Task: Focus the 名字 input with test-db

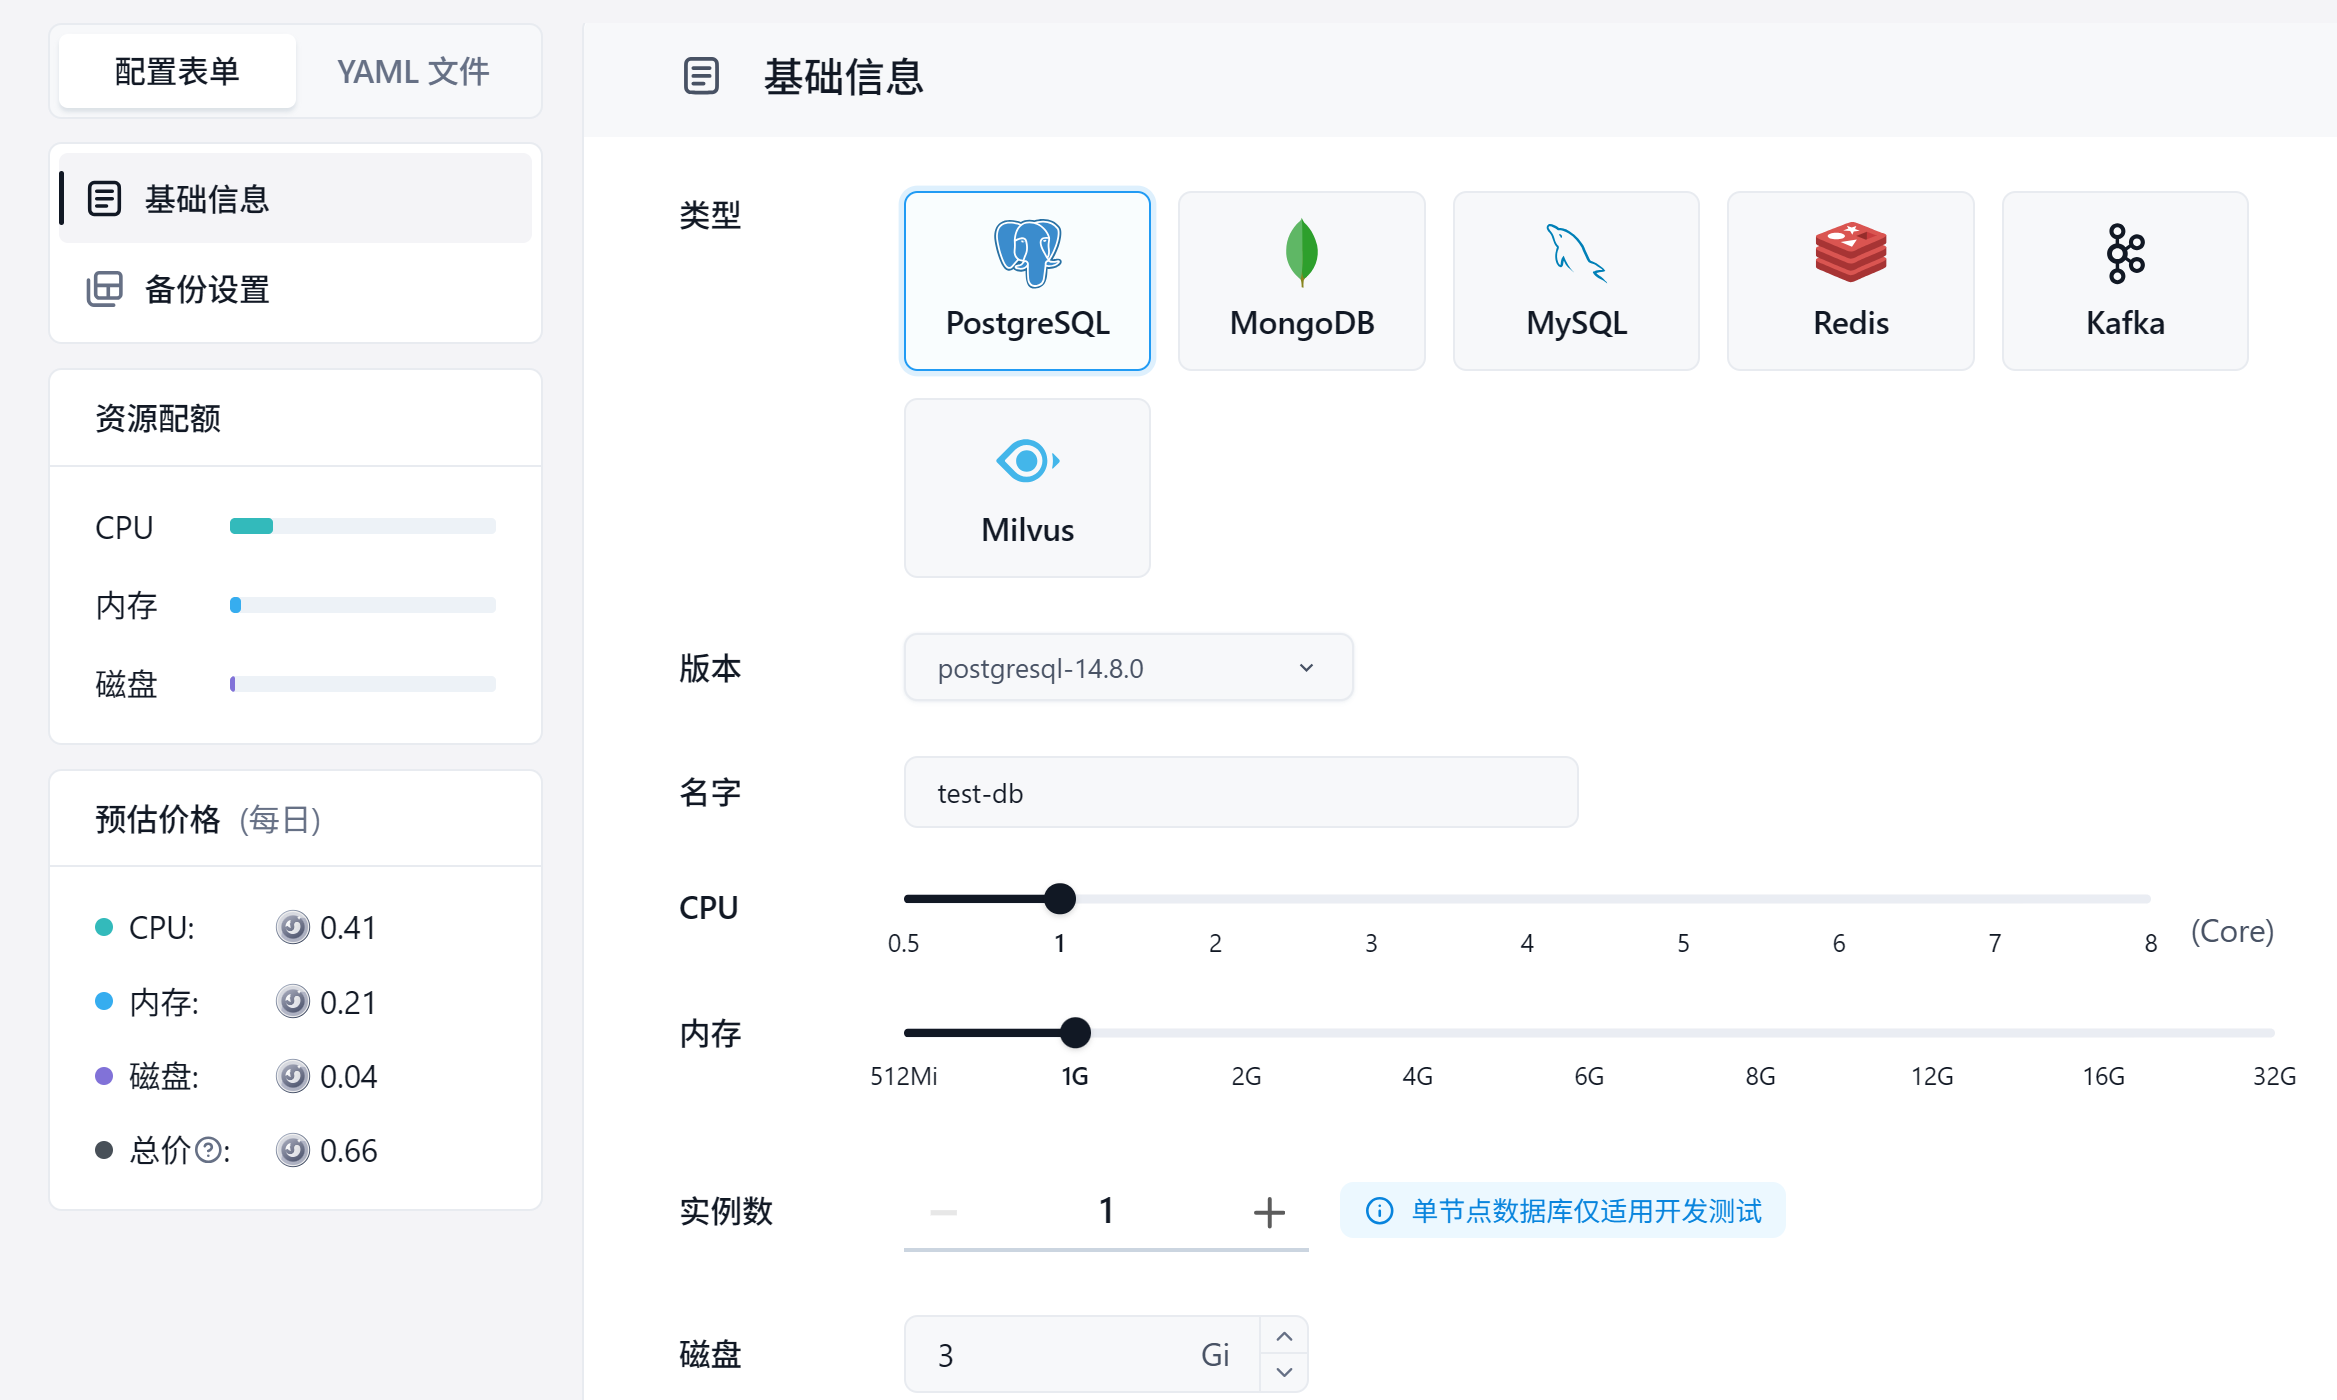Action: point(1241,792)
